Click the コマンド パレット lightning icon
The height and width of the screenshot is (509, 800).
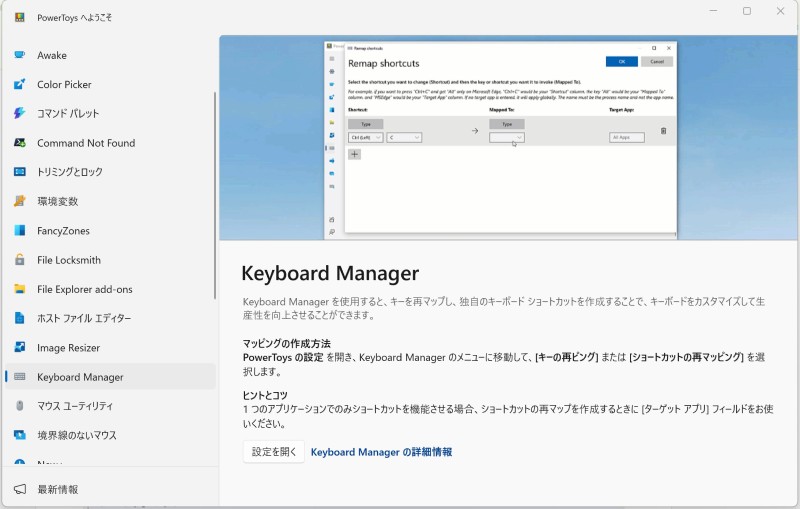[19, 113]
